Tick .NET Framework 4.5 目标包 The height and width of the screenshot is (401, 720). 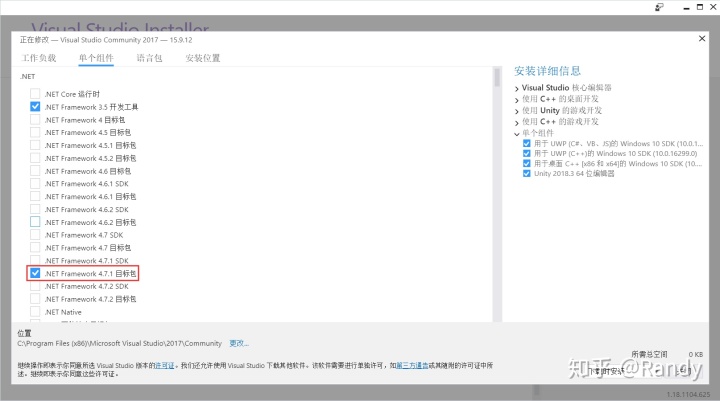click(x=35, y=132)
